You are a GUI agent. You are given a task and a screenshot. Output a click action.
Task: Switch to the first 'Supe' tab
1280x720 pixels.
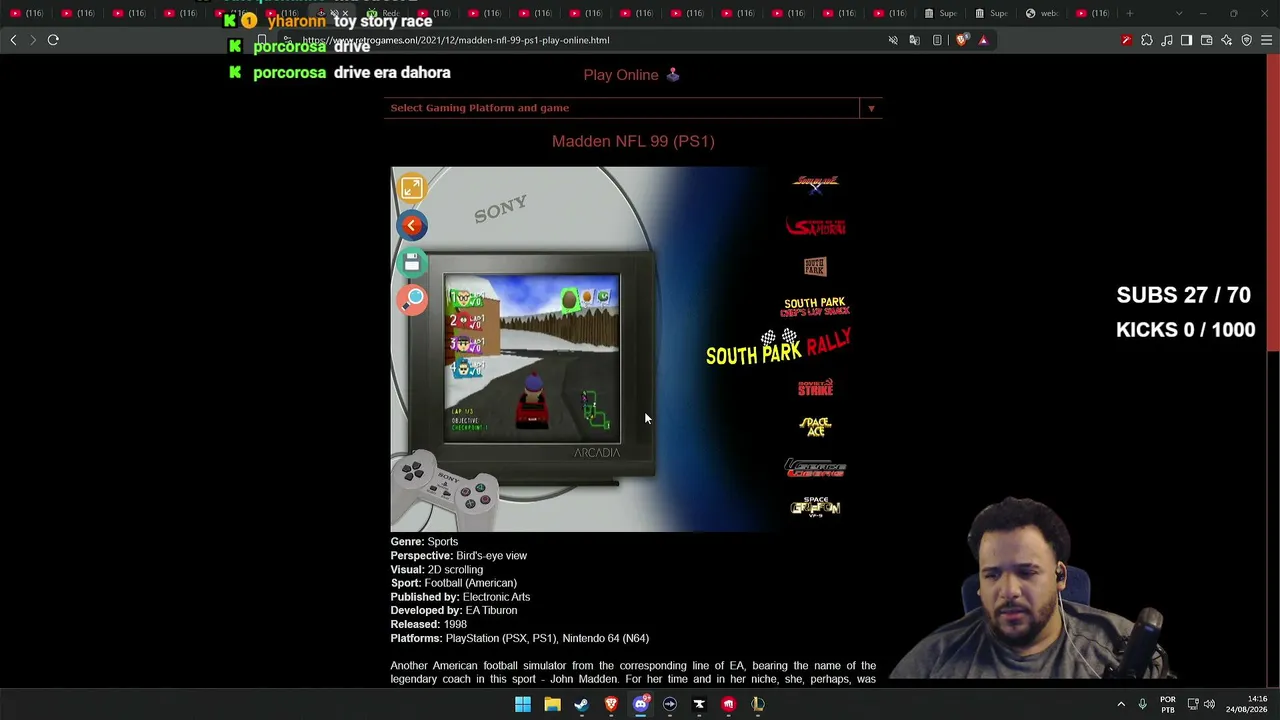[941, 13]
